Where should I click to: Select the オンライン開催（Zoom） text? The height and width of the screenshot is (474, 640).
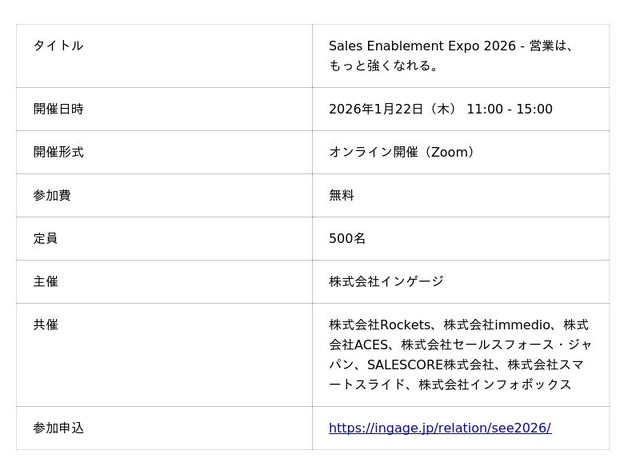[401, 152]
